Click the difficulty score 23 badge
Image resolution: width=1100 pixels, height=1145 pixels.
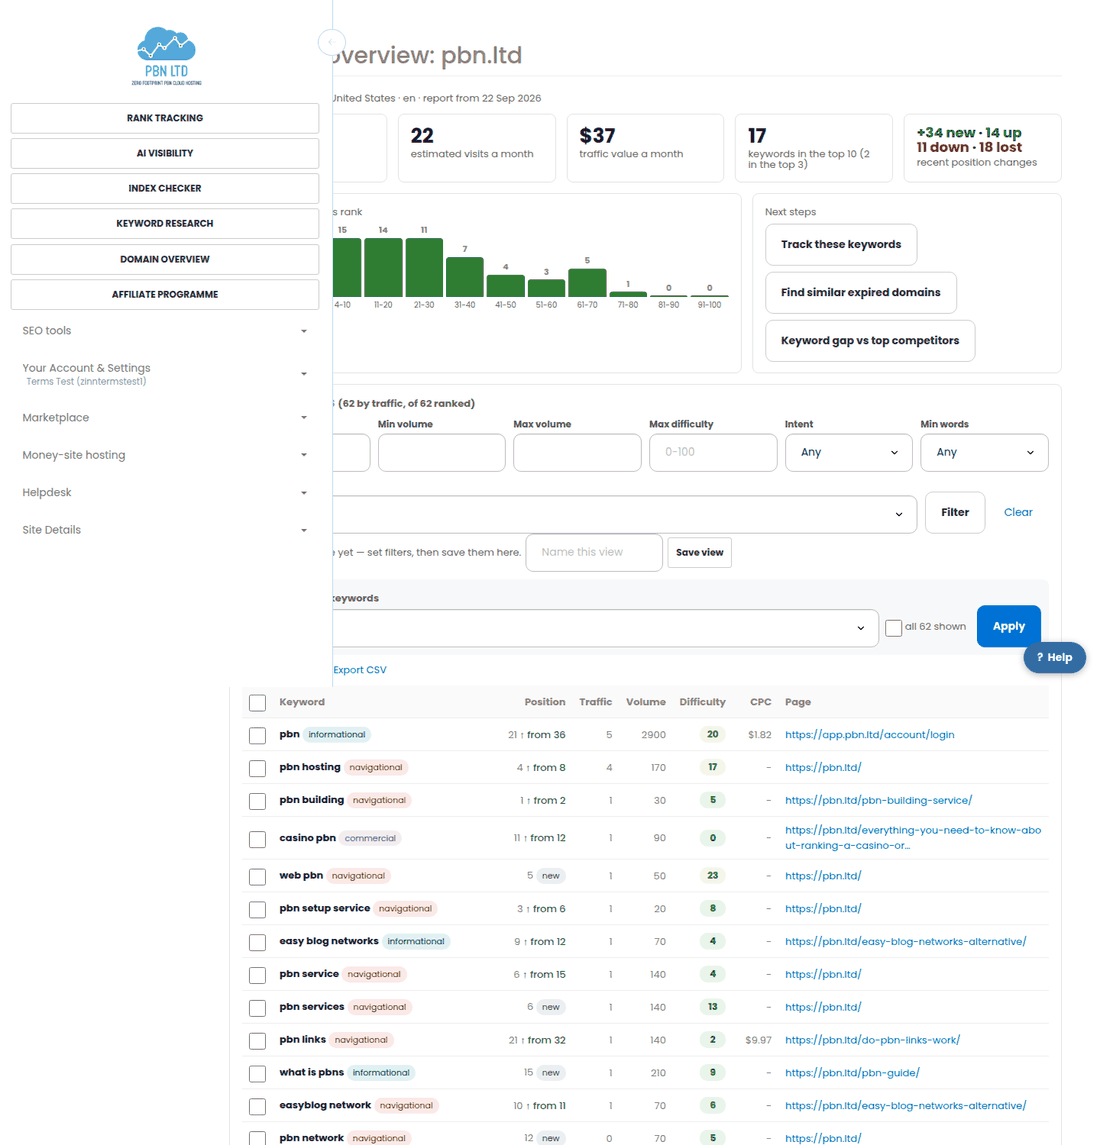pyautogui.click(x=712, y=876)
